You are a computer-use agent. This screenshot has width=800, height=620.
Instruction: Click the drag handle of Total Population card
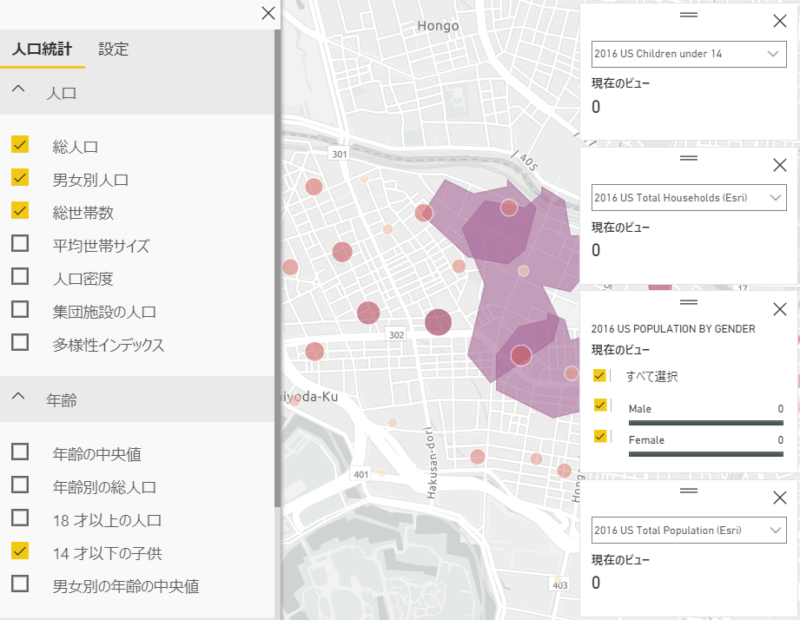pos(689,491)
